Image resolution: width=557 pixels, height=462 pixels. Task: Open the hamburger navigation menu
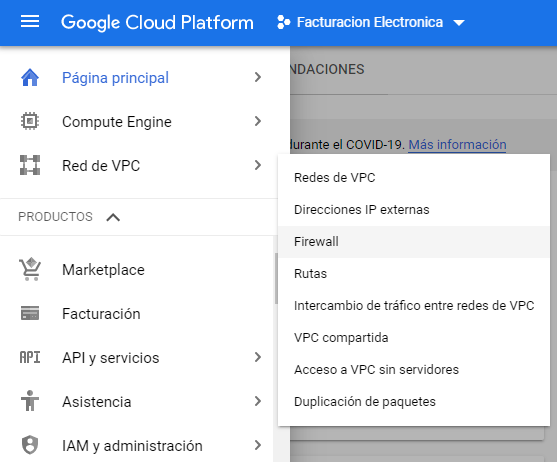point(30,22)
